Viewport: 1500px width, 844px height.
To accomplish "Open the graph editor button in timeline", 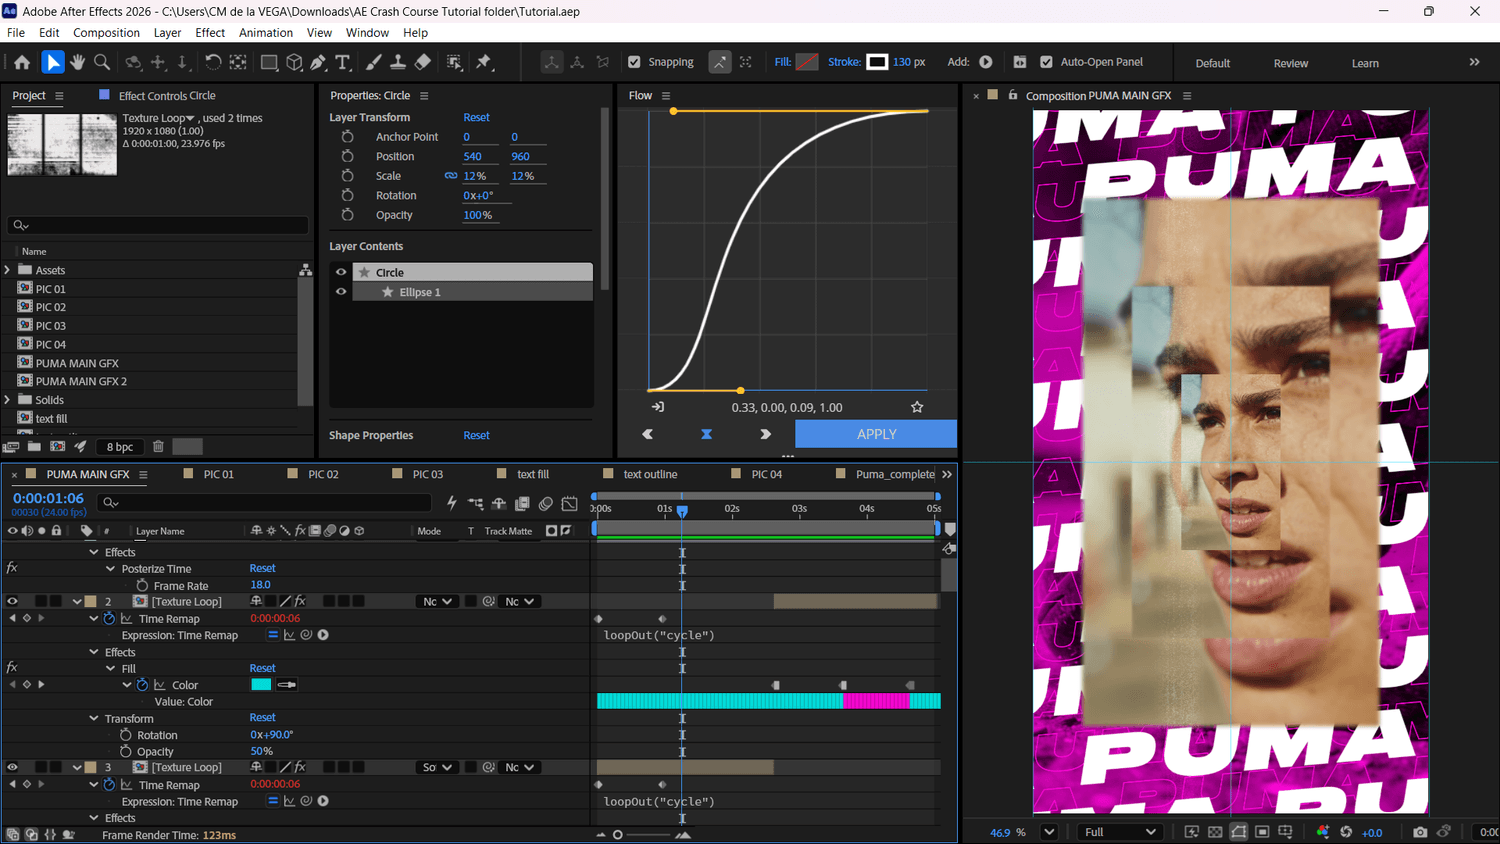I will pos(570,503).
